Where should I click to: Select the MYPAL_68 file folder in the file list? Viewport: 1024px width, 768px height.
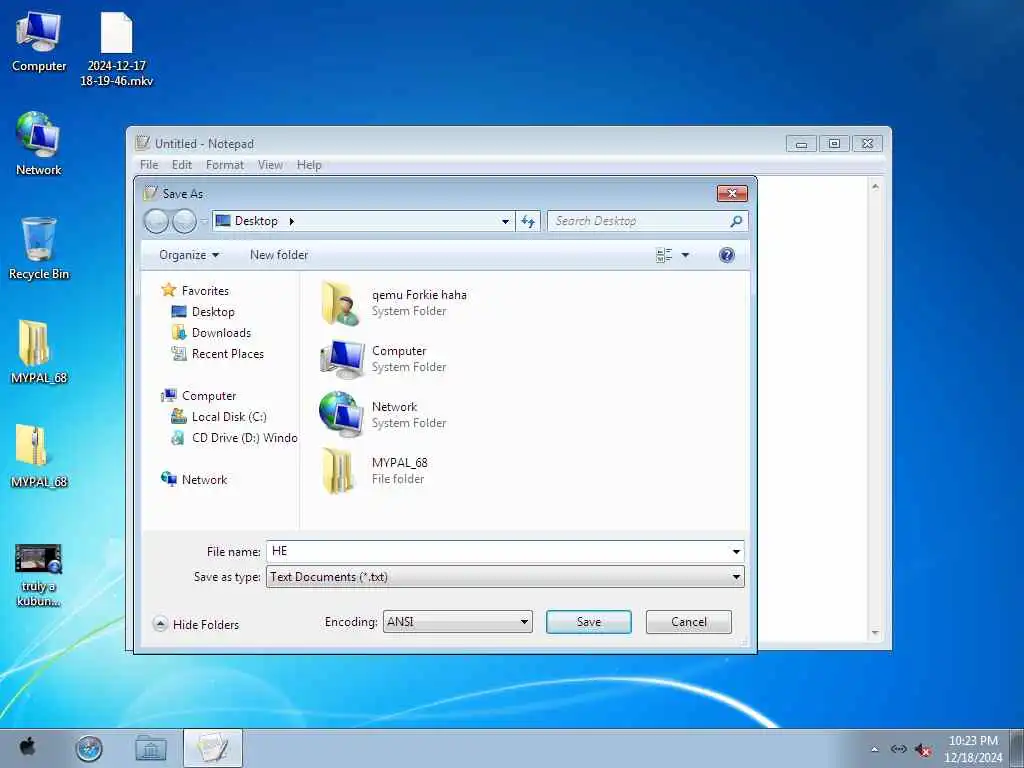tap(375, 470)
